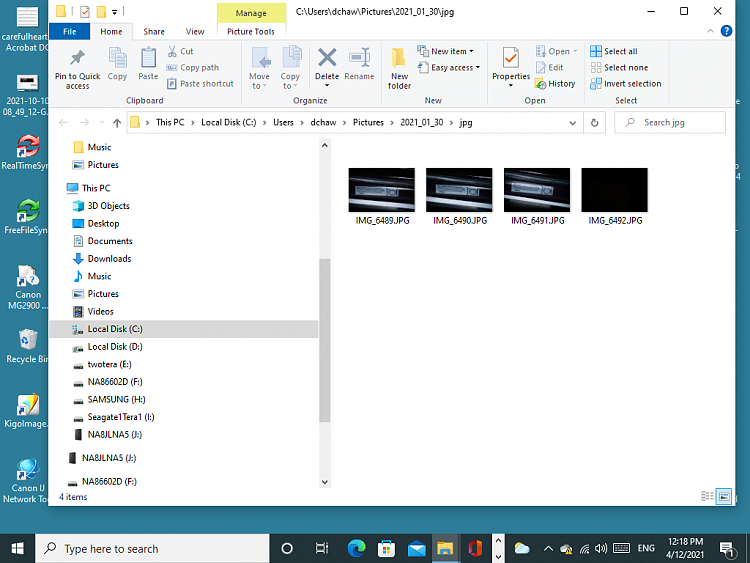Click Copy path in ribbon
Image resolution: width=750 pixels, height=563 pixels.
[x=193, y=67]
